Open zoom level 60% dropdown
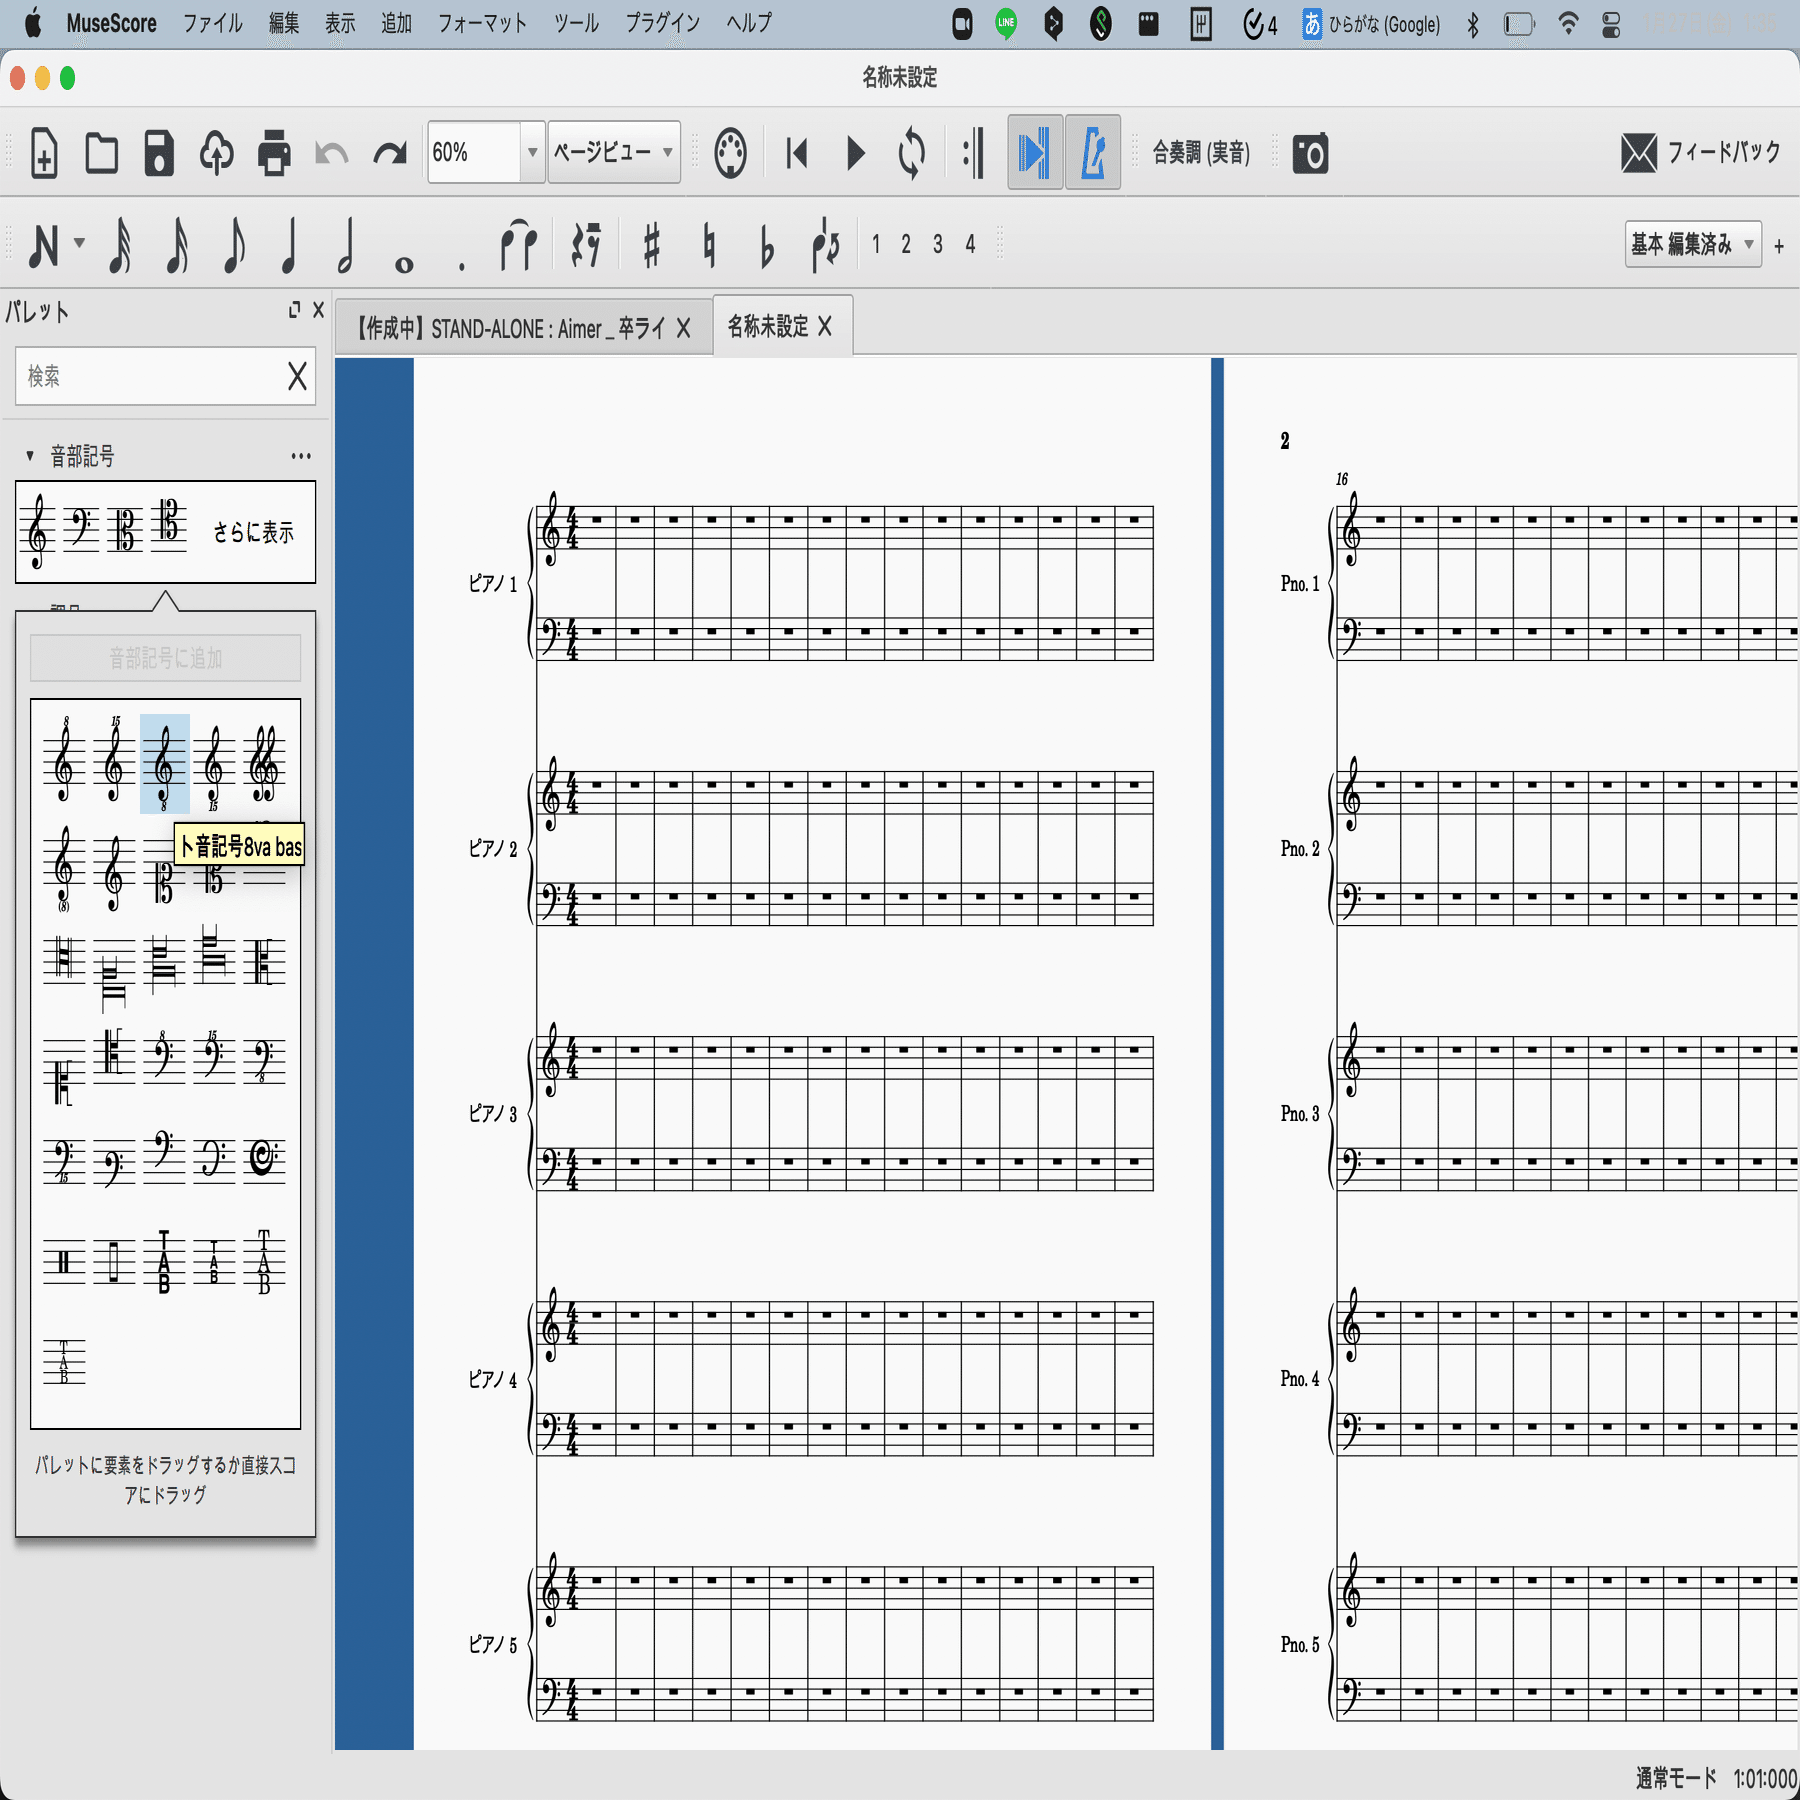This screenshot has height=1800, width=1800. [532, 152]
